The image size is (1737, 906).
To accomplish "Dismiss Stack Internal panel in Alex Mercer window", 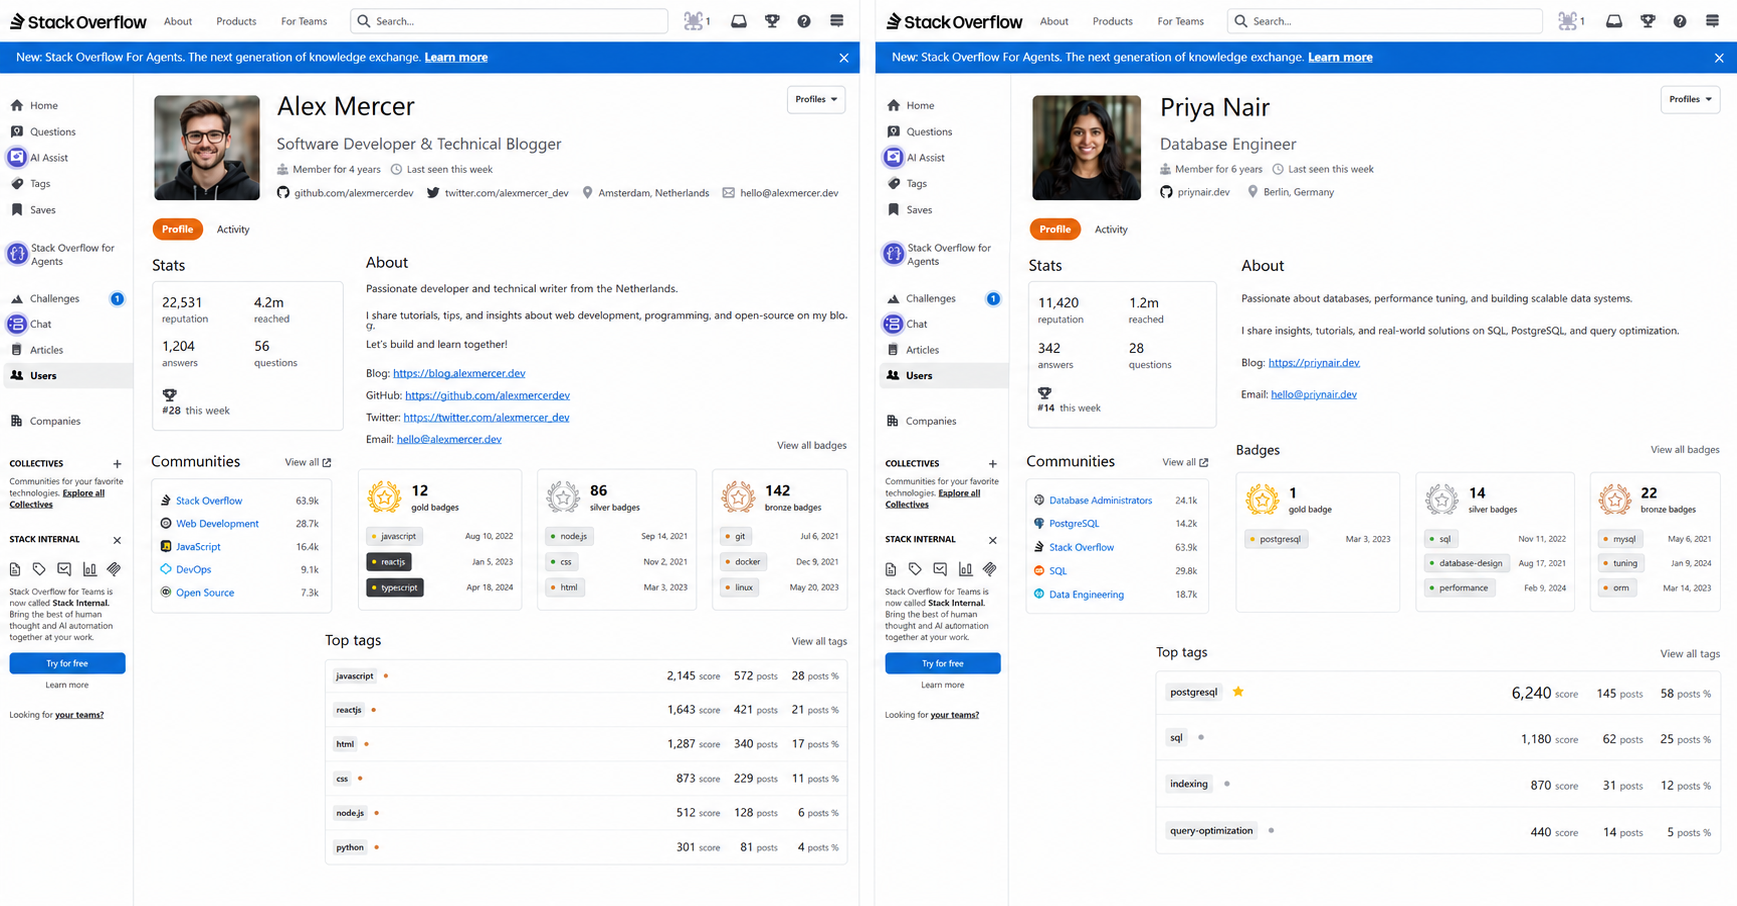I will (x=117, y=540).
